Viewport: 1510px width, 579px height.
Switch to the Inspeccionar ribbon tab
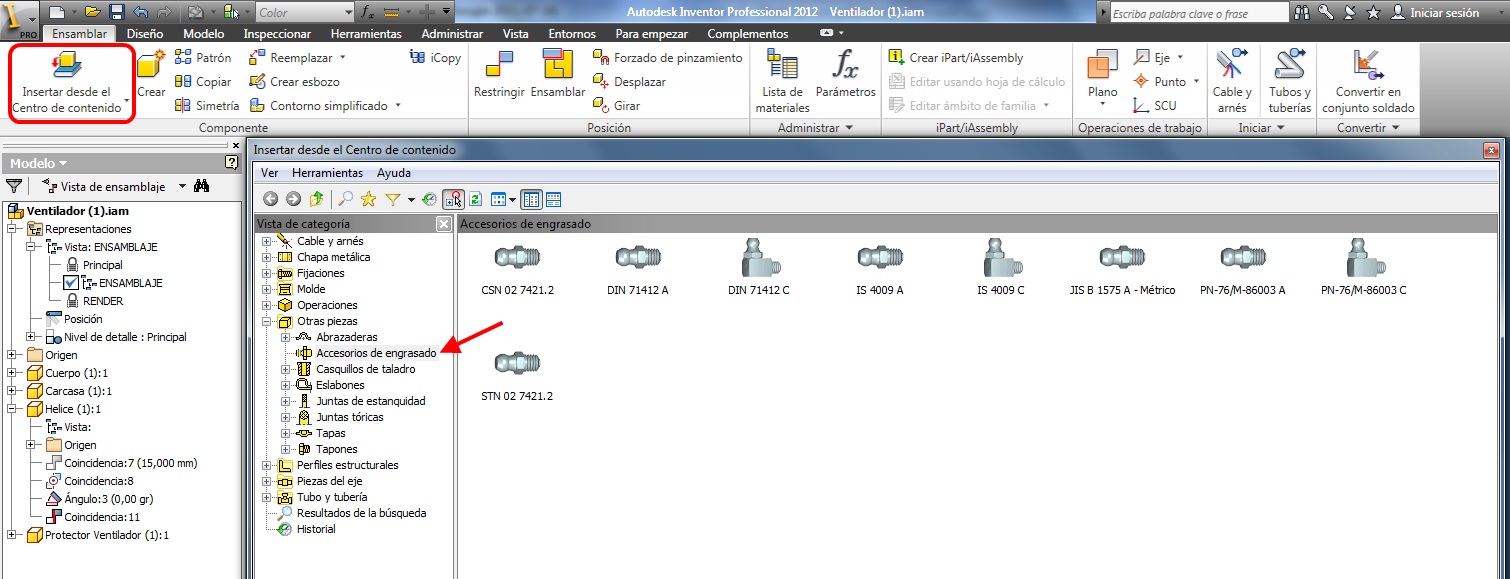[x=277, y=33]
